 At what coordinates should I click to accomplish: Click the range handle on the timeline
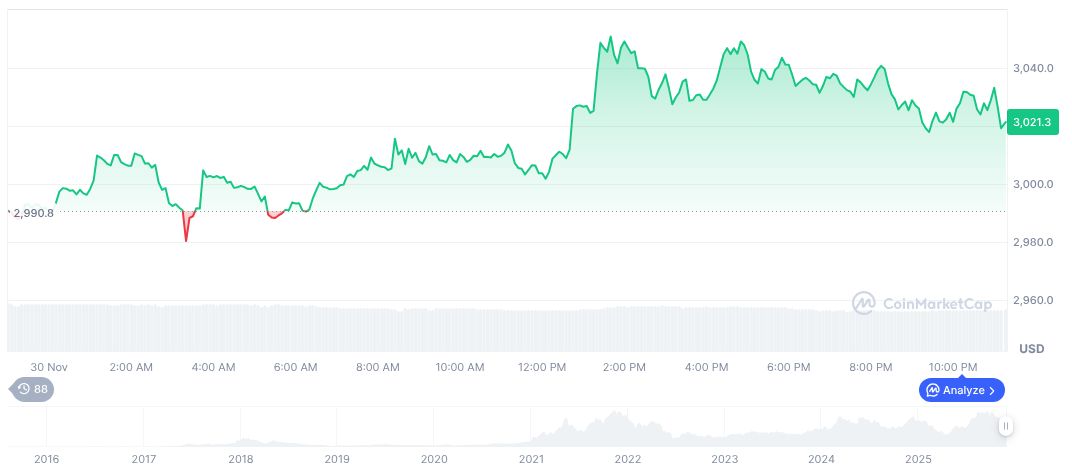click(x=1005, y=426)
